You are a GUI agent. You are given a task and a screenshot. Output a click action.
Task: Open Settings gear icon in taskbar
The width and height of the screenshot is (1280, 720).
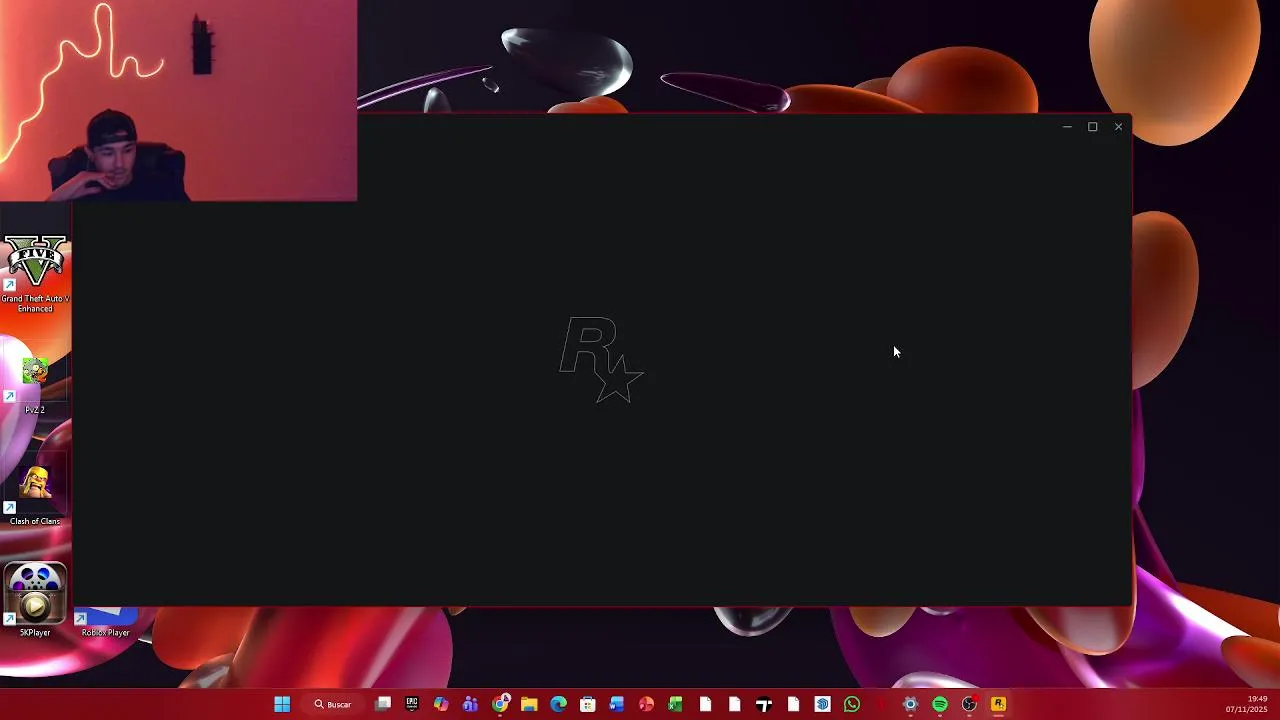tap(910, 704)
